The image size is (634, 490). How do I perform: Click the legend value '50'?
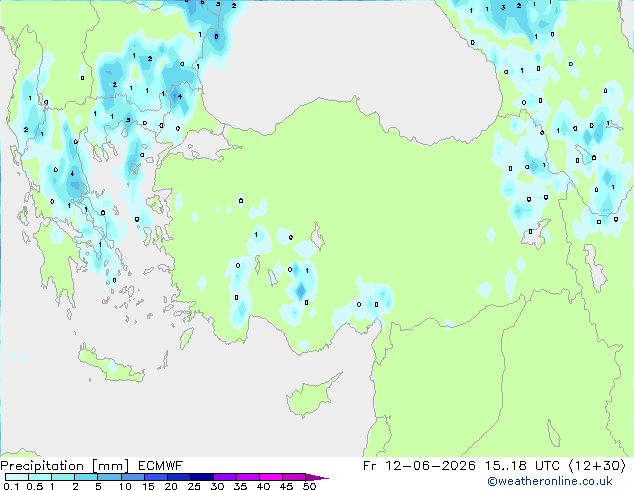pyautogui.click(x=310, y=486)
